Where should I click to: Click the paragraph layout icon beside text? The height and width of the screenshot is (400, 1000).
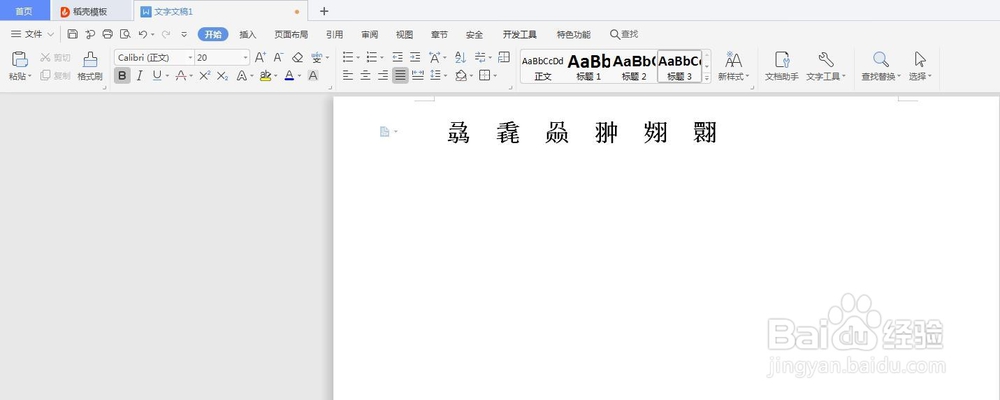[385, 131]
